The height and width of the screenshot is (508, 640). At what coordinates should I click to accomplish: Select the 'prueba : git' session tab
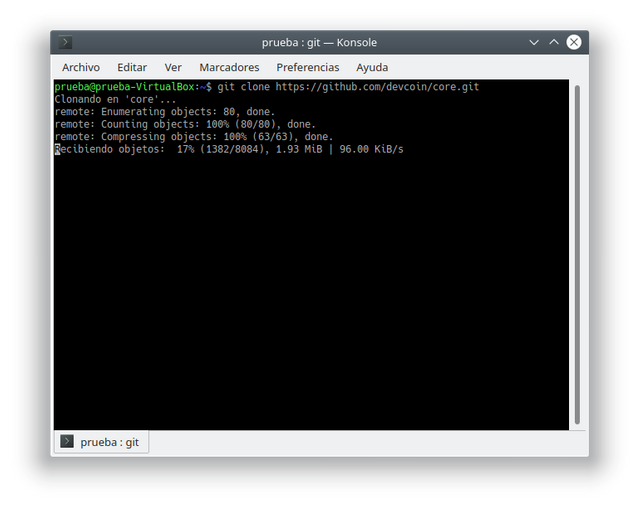point(101,441)
